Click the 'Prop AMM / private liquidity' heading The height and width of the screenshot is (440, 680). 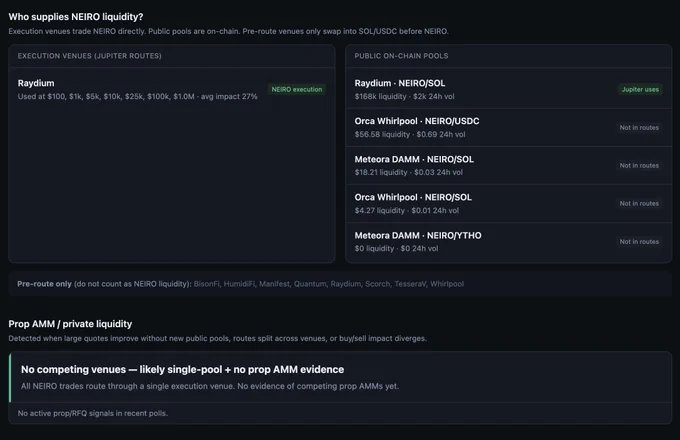click(70, 324)
